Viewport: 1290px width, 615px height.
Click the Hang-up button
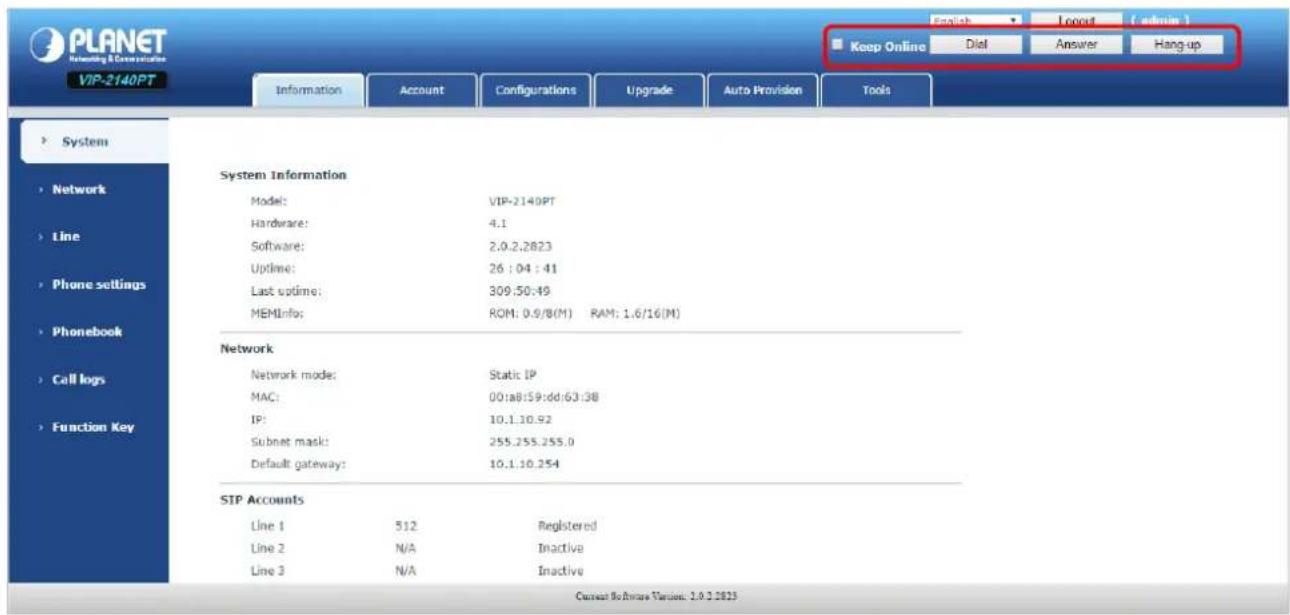point(1176,45)
